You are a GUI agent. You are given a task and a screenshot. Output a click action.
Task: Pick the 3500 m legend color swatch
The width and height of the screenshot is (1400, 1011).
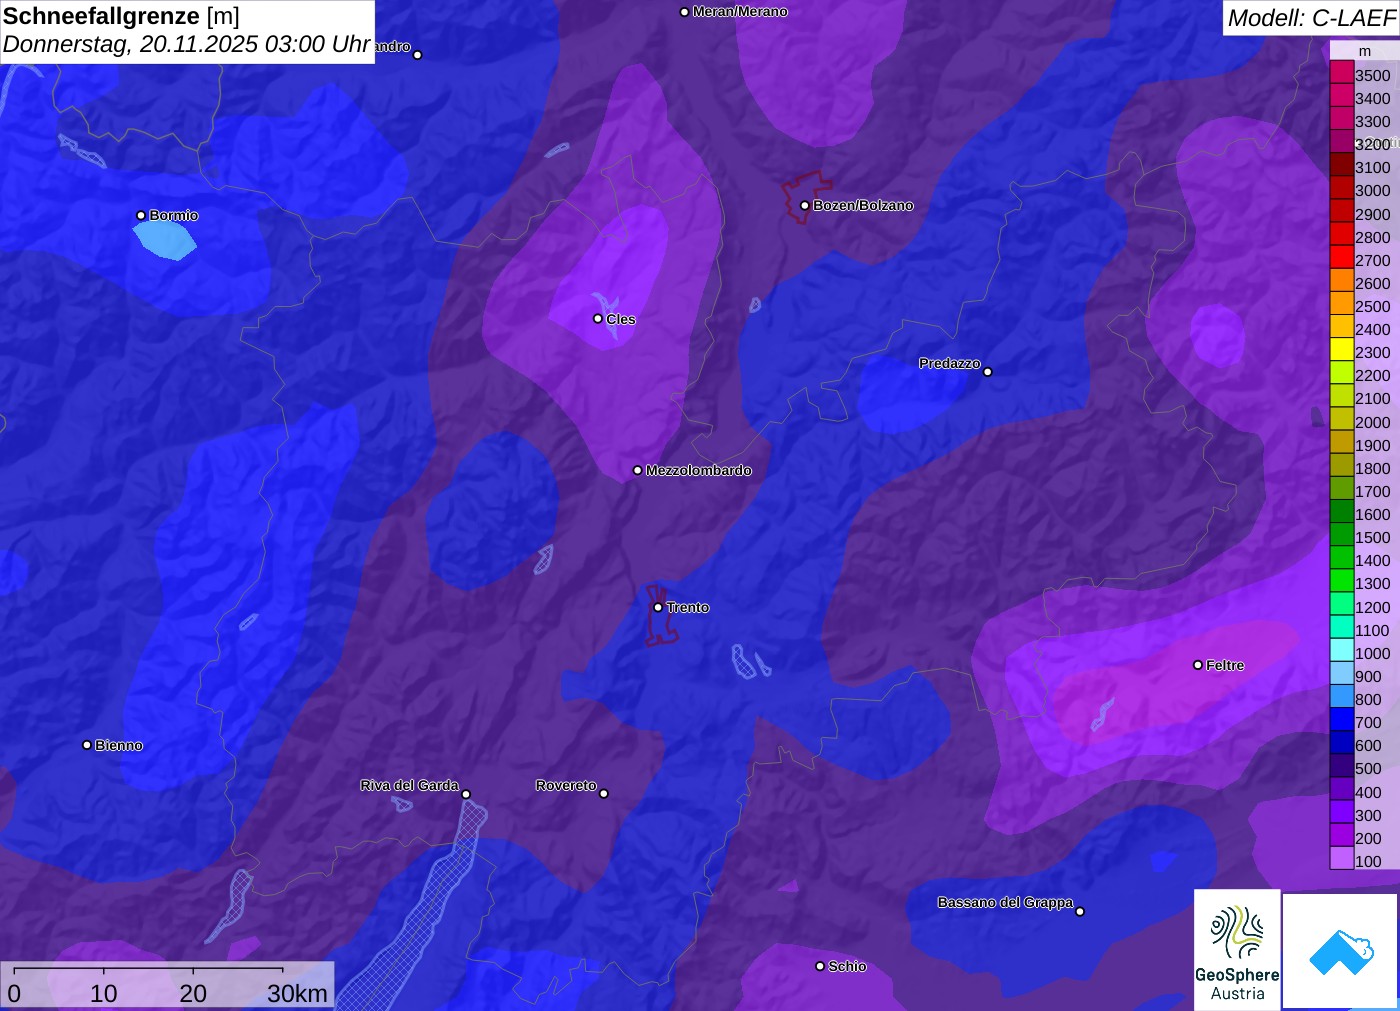1342,74
